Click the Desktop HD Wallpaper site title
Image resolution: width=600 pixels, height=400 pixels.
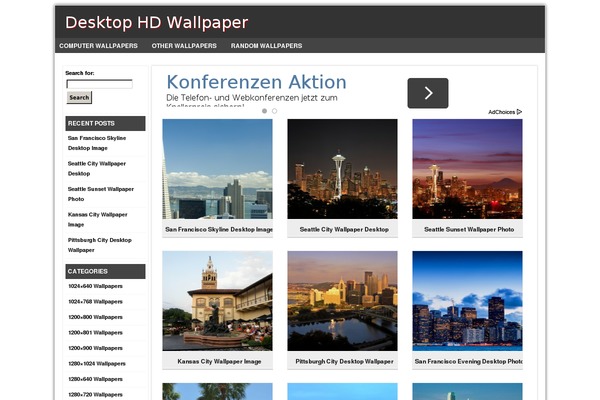coord(157,23)
